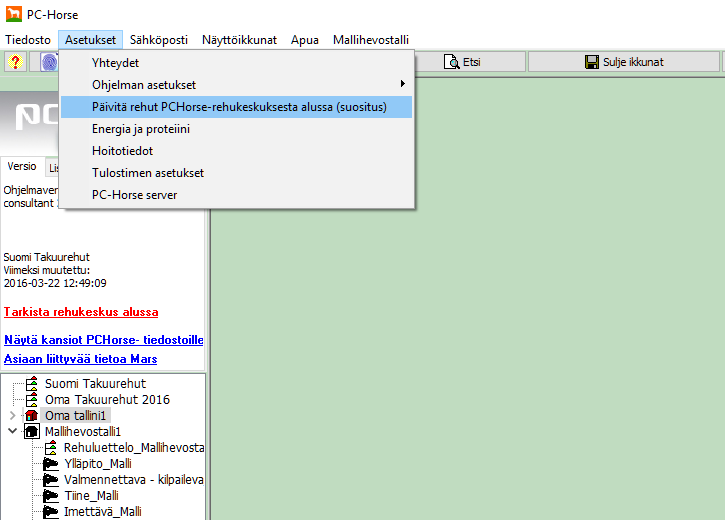725x520 pixels.
Task: Open the Asiaan liittyvää tietoa Mars link
Action: (80, 359)
